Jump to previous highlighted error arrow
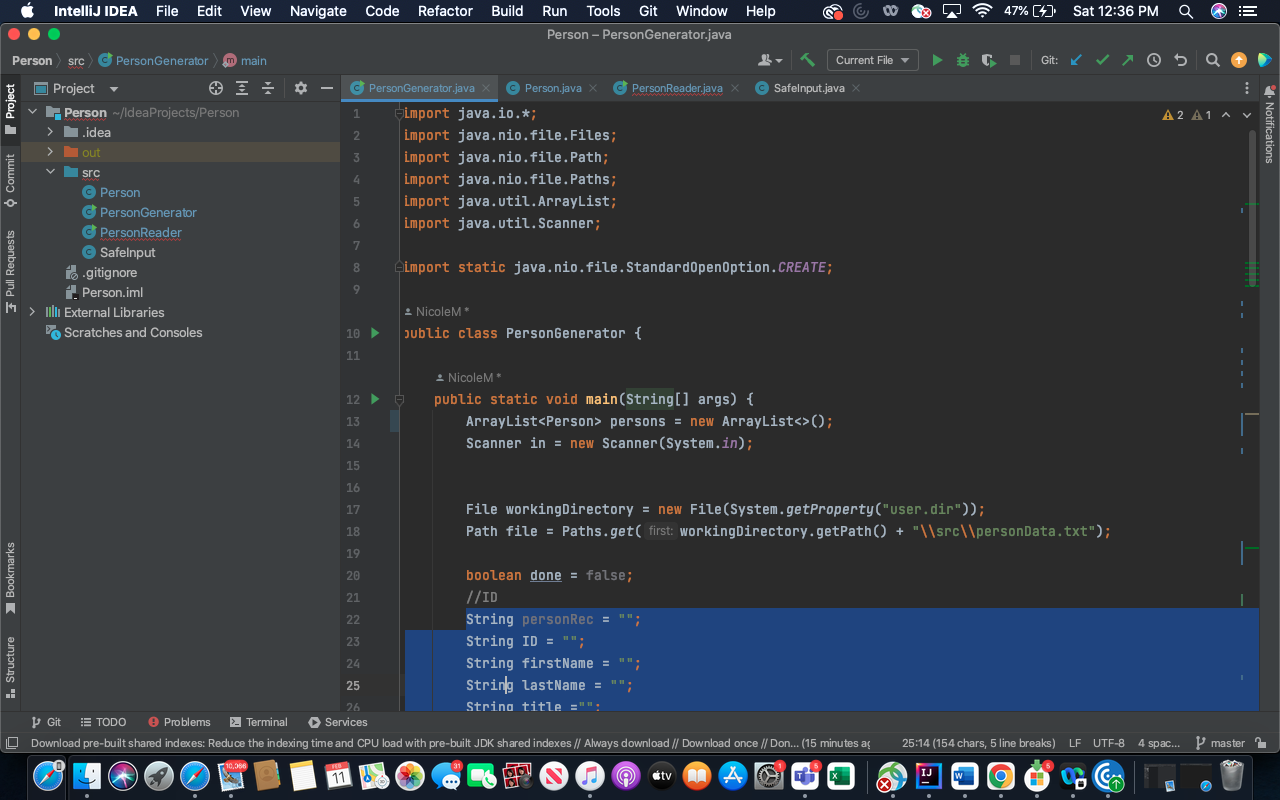 1227,115
